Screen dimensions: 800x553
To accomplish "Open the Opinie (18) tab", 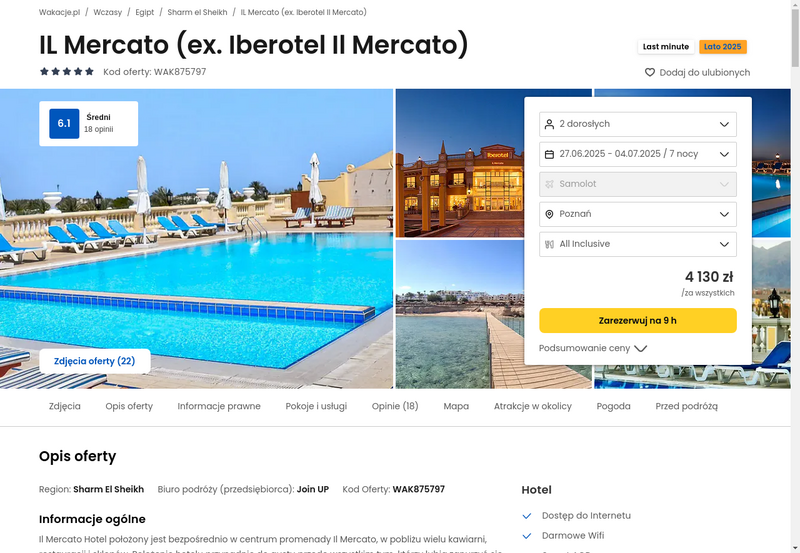I will click(x=395, y=406).
